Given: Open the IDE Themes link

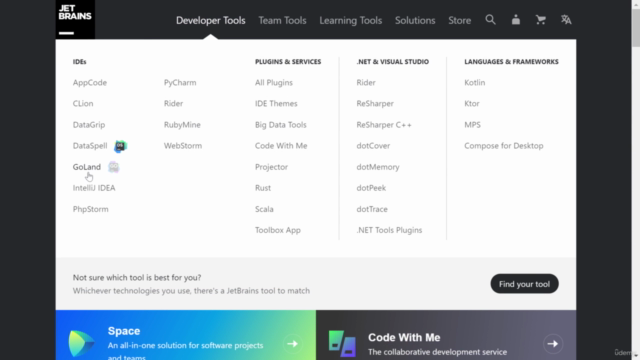Looking at the screenshot, I should (276, 104).
